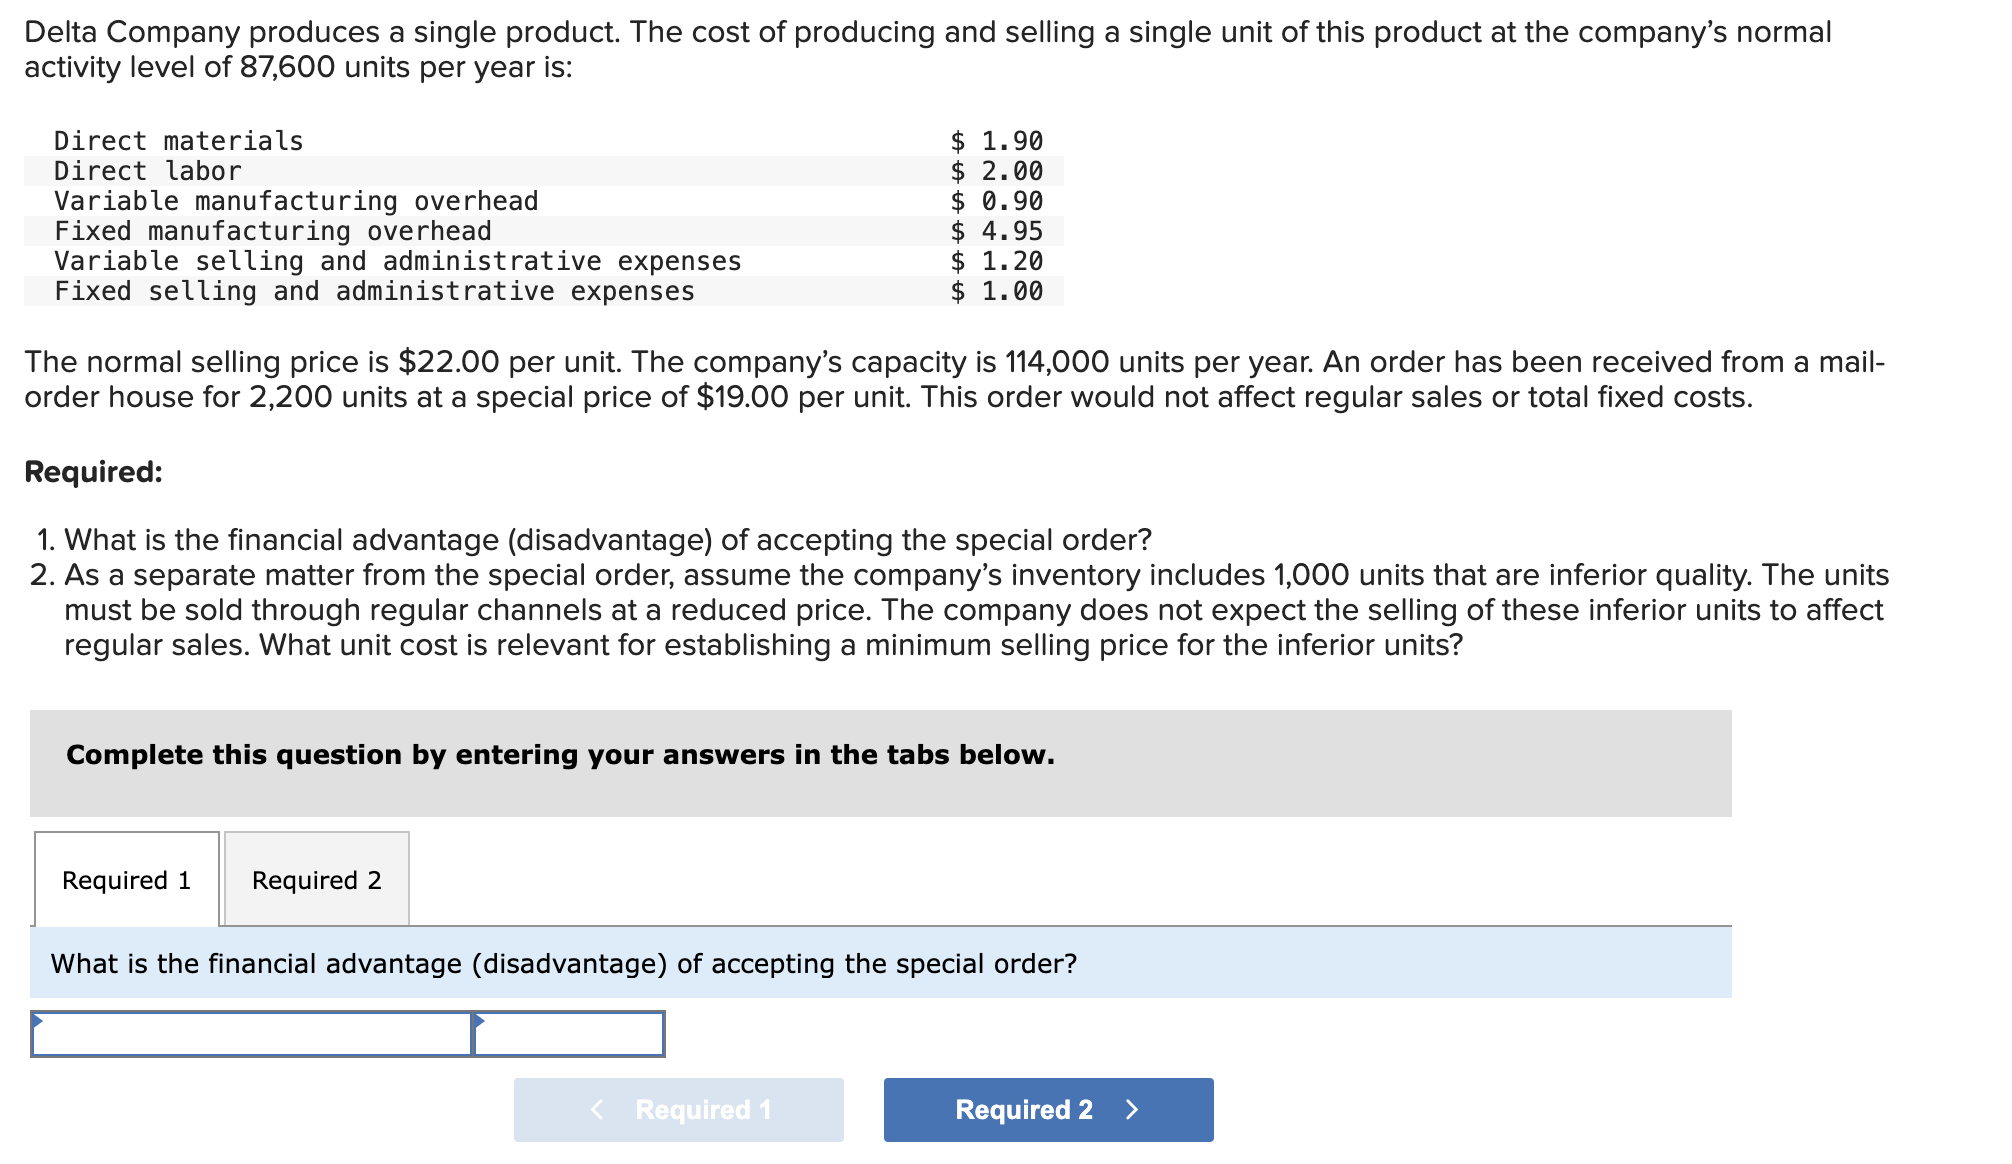The width and height of the screenshot is (2012, 1164).
Task: Click the left chevron on the Required 1 button
Action: click(598, 1110)
